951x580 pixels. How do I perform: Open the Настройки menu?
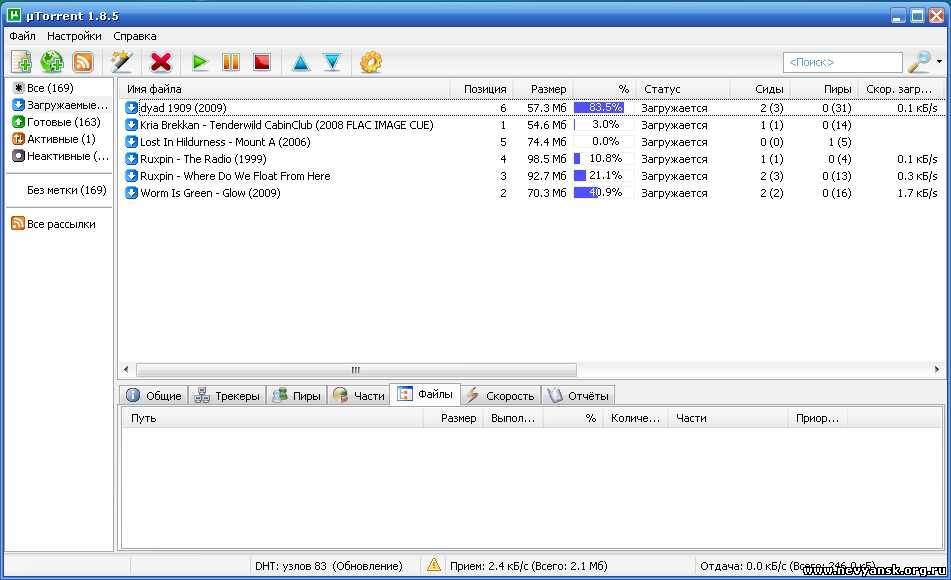[74, 36]
